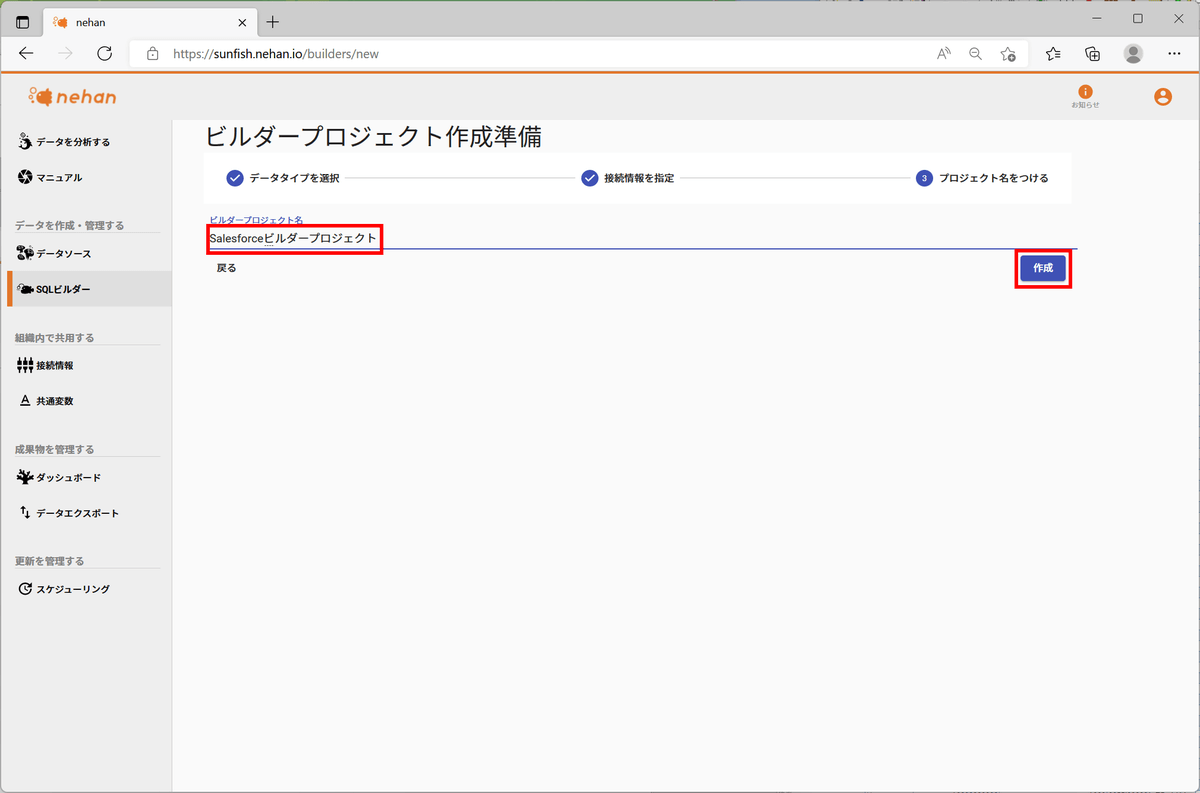This screenshot has width=1200, height=793.
Task: Close the nehan browser tab
Action: pyautogui.click(x=241, y=22)
